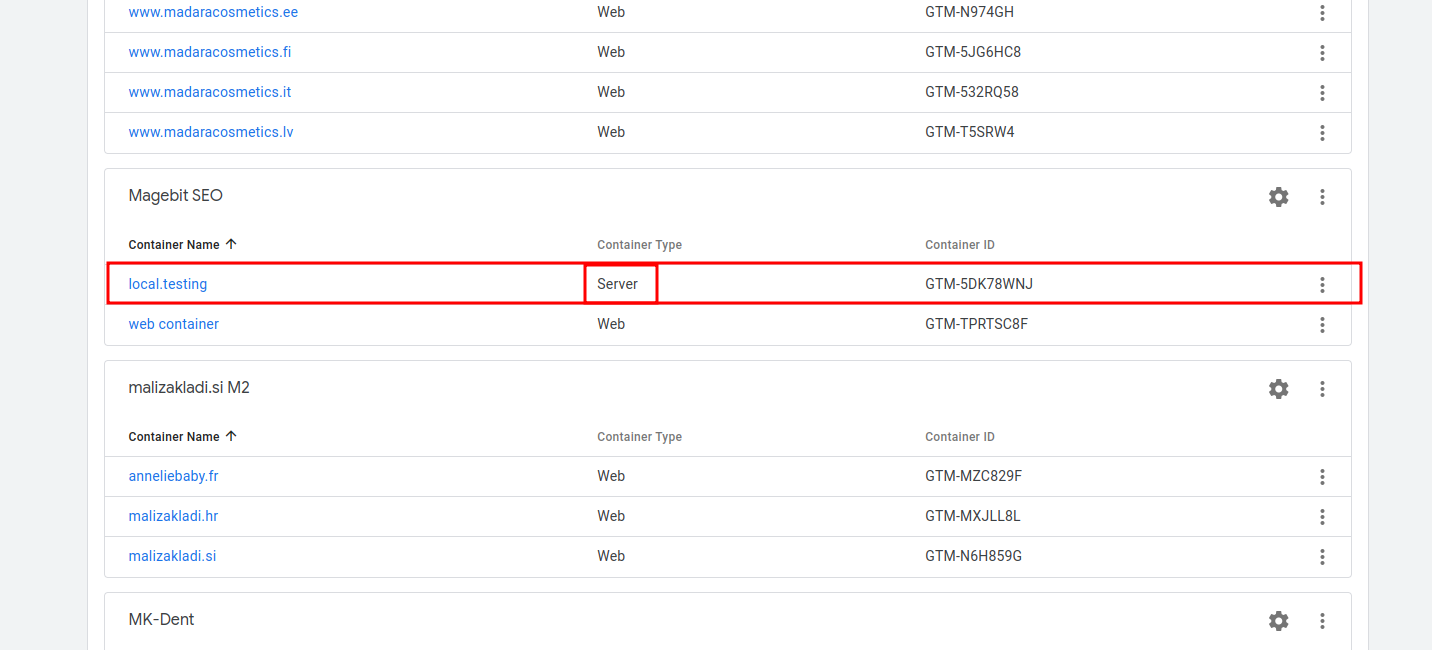The image size is (1432, 650).
Task: Open settings gear for malizakladi.si M2 account
Action: coord(1278,389)
